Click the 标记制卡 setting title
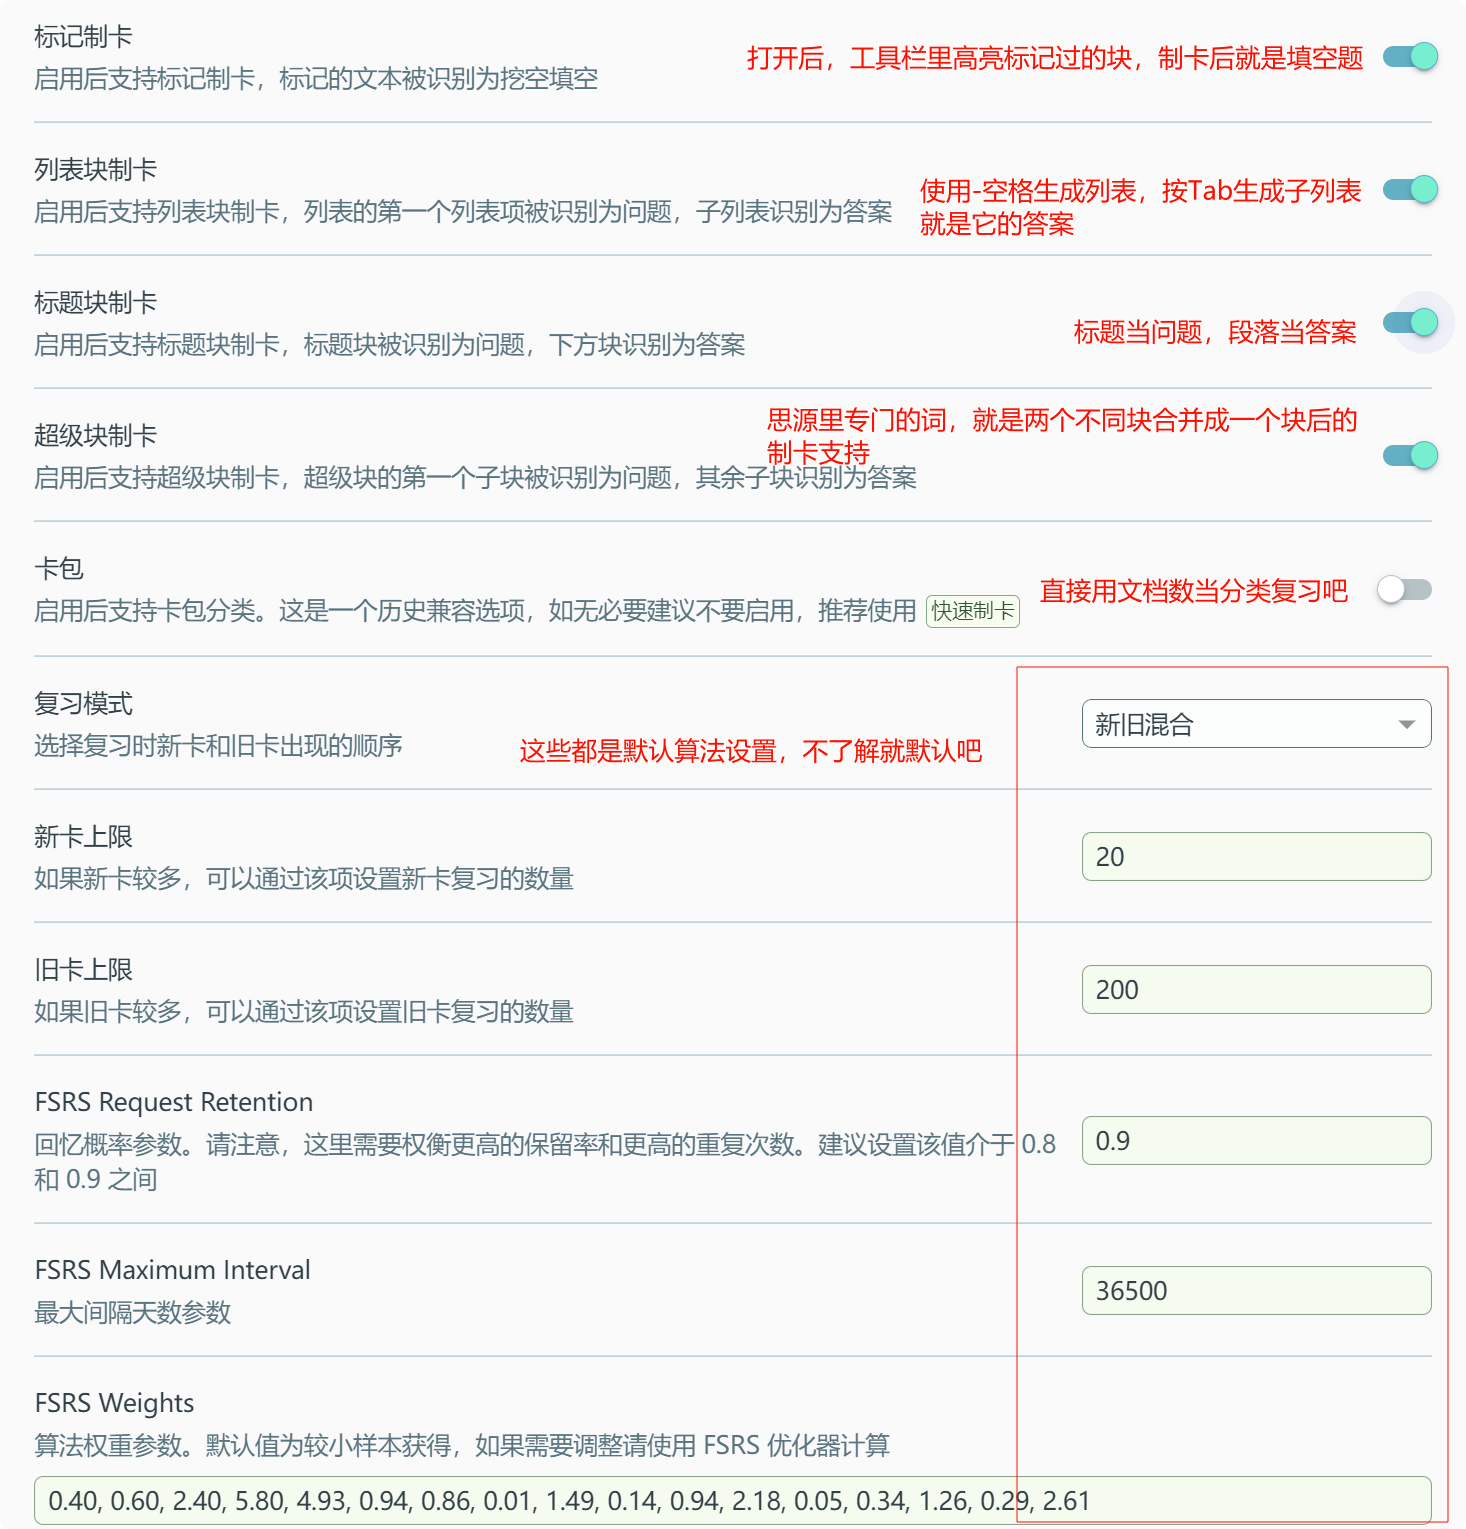This screenshot has width=1466, height=1529. [83, 37]
